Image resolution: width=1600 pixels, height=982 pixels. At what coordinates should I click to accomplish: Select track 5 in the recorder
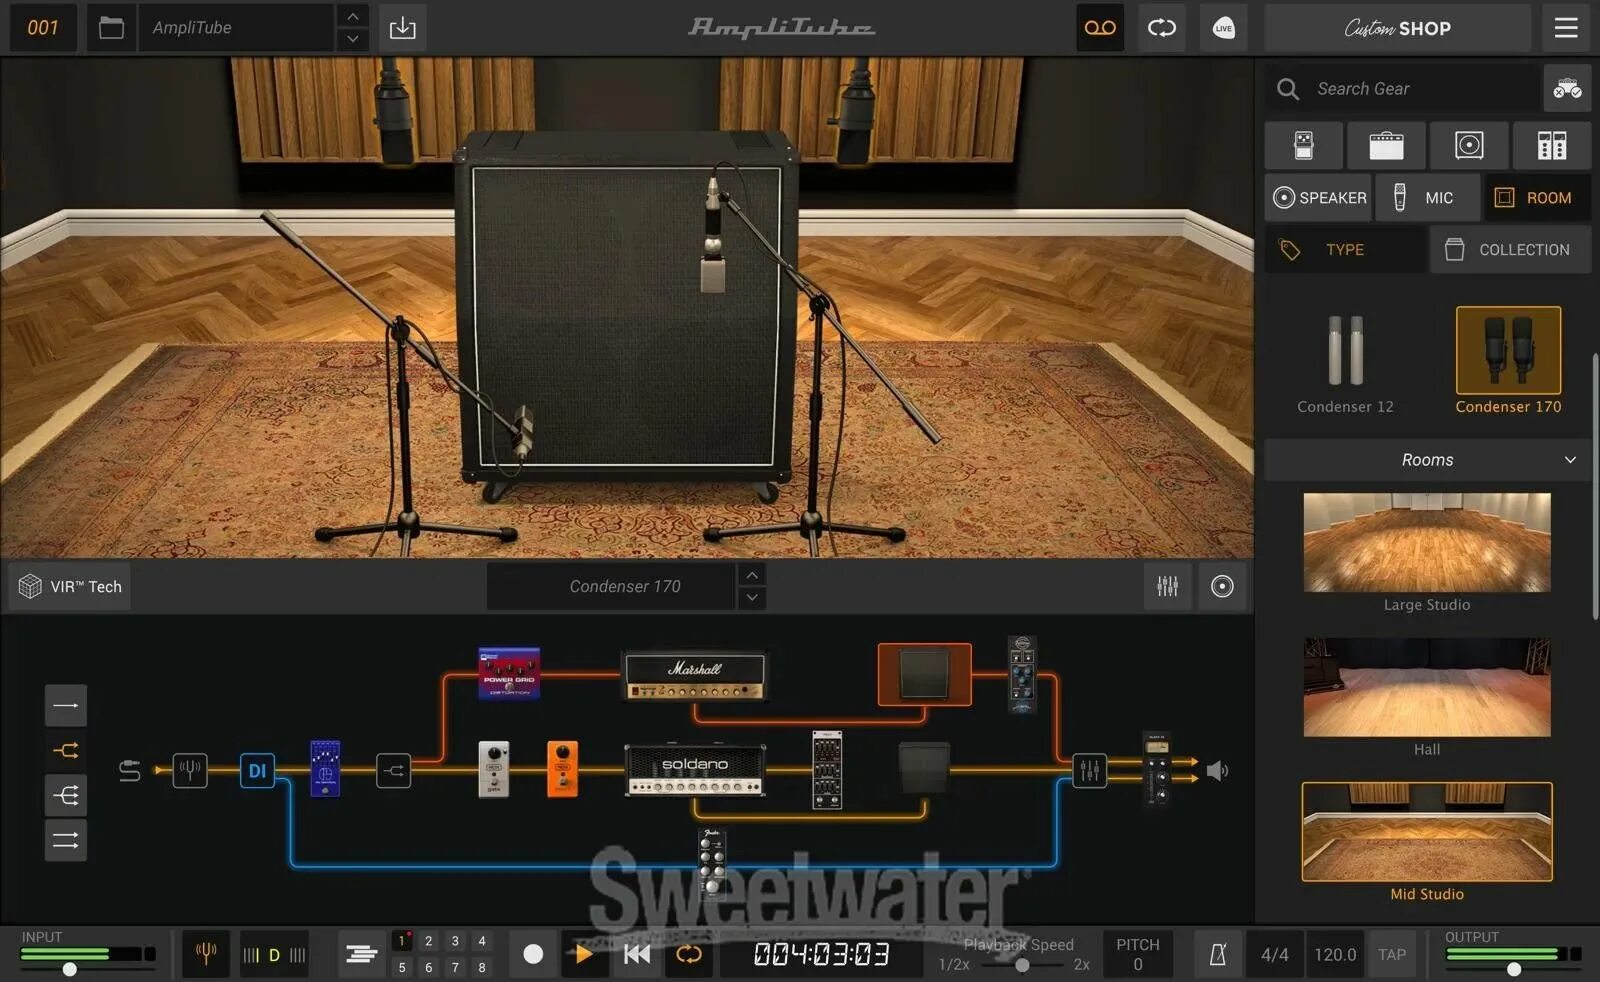(402, 967)
